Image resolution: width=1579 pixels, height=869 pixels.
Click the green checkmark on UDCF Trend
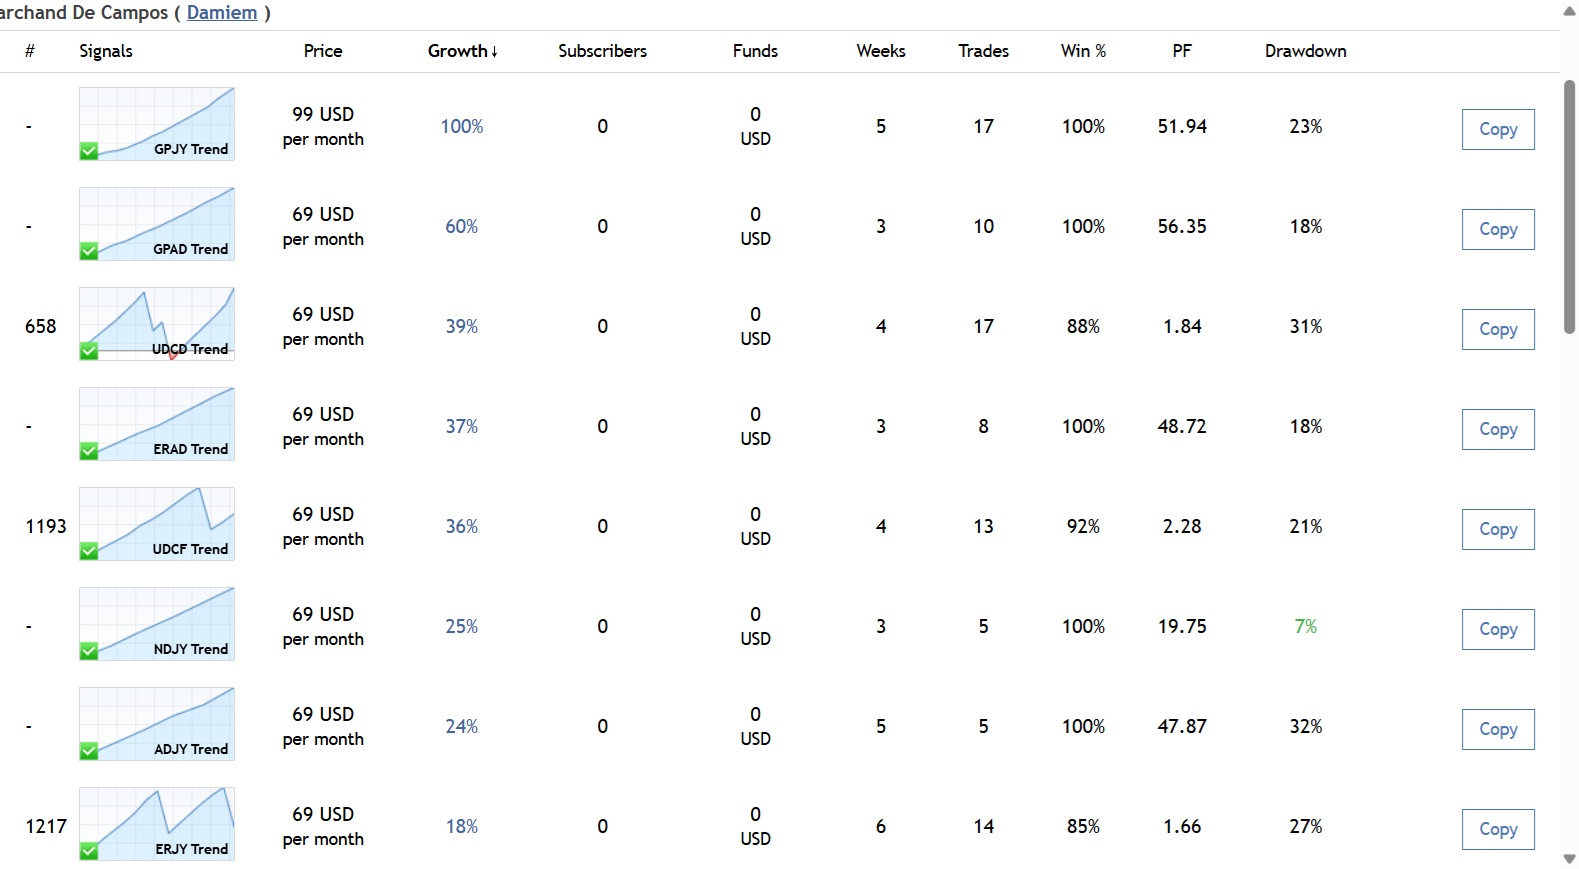[89, 551]
